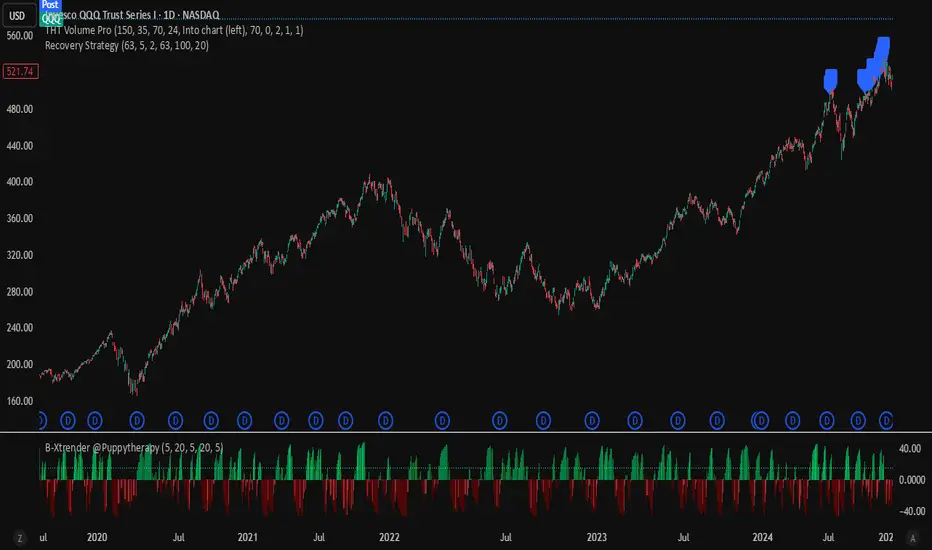
Task: Click the dividend D marker under April 2020
Action: click(x=137, y=420)
